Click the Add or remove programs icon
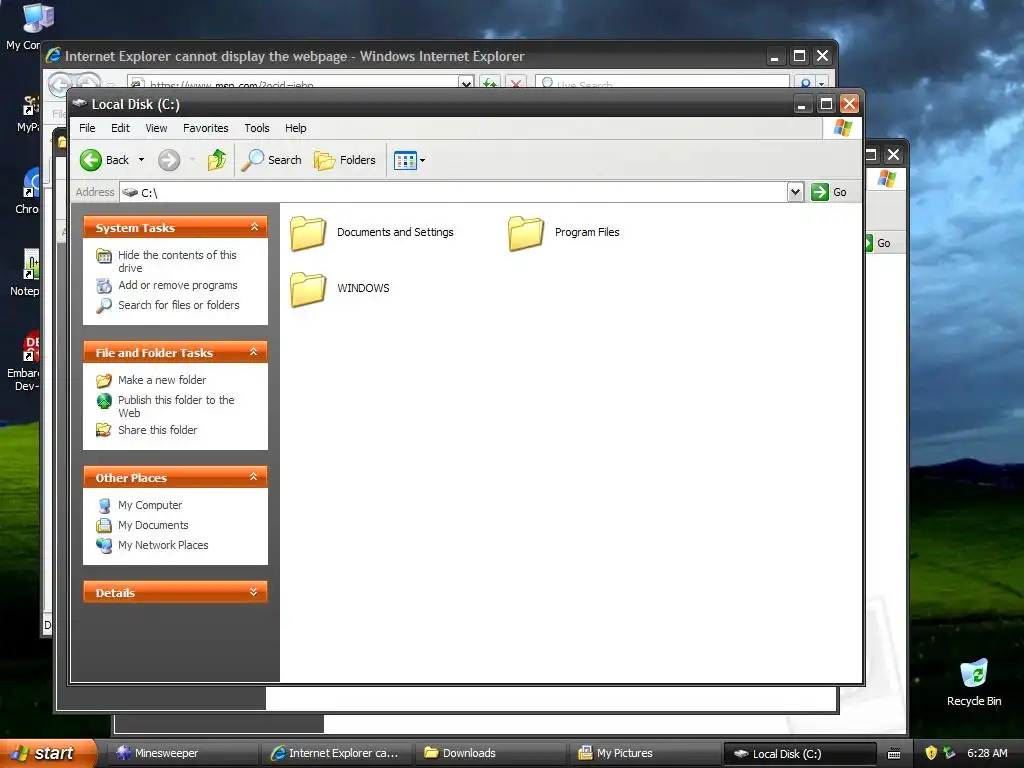The image size is (1024, 768). point(104,285)
